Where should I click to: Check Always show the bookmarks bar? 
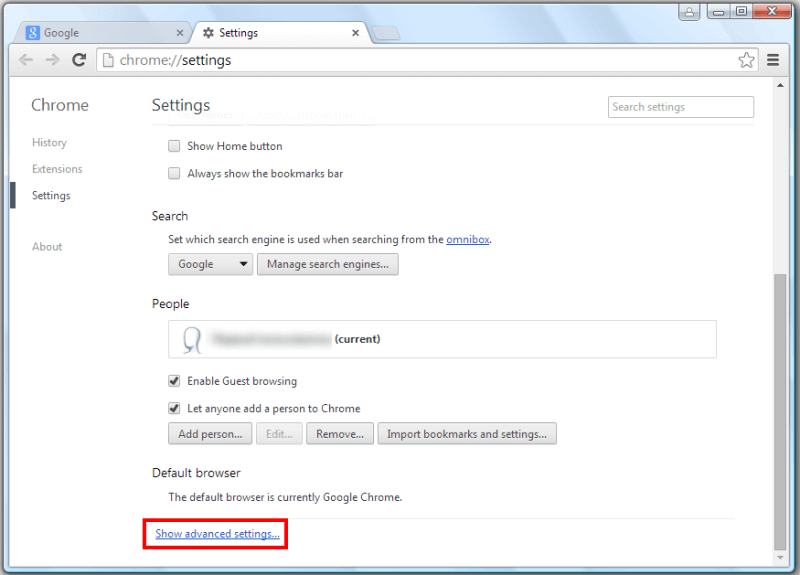click(x=174, y=173)
